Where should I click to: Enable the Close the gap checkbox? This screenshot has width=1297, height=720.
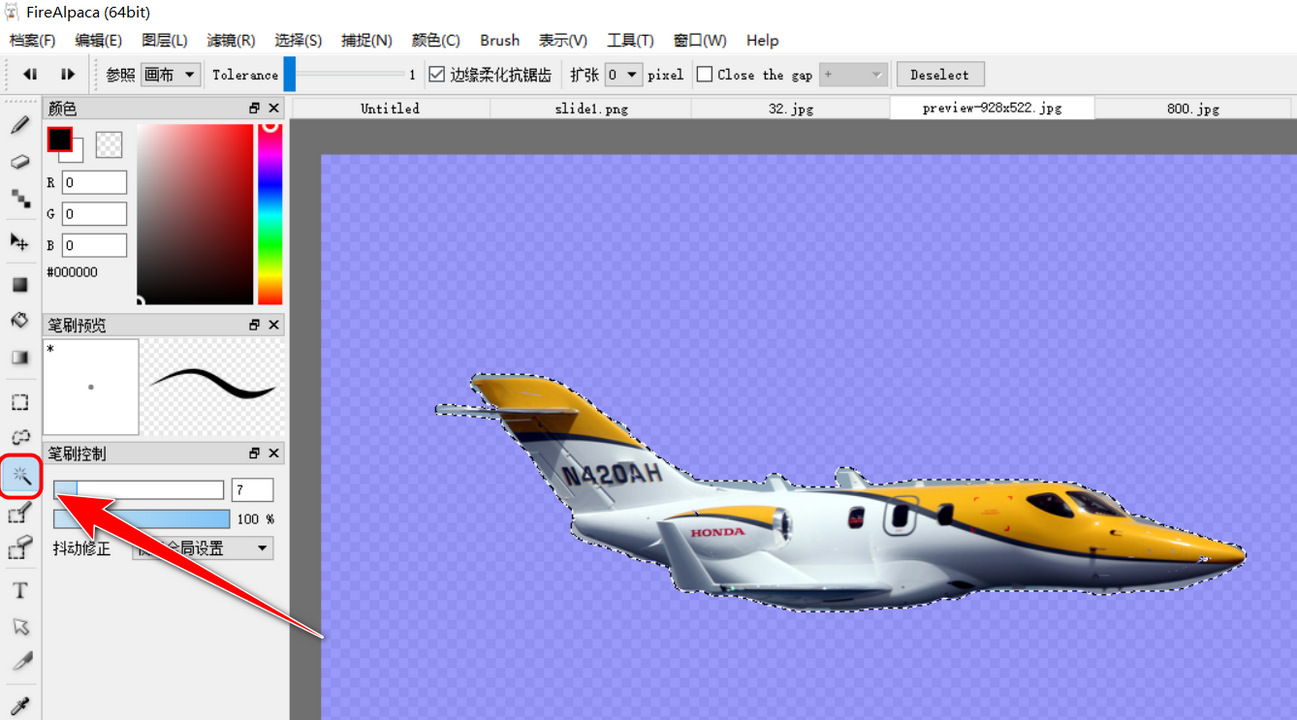coord(704,74)
